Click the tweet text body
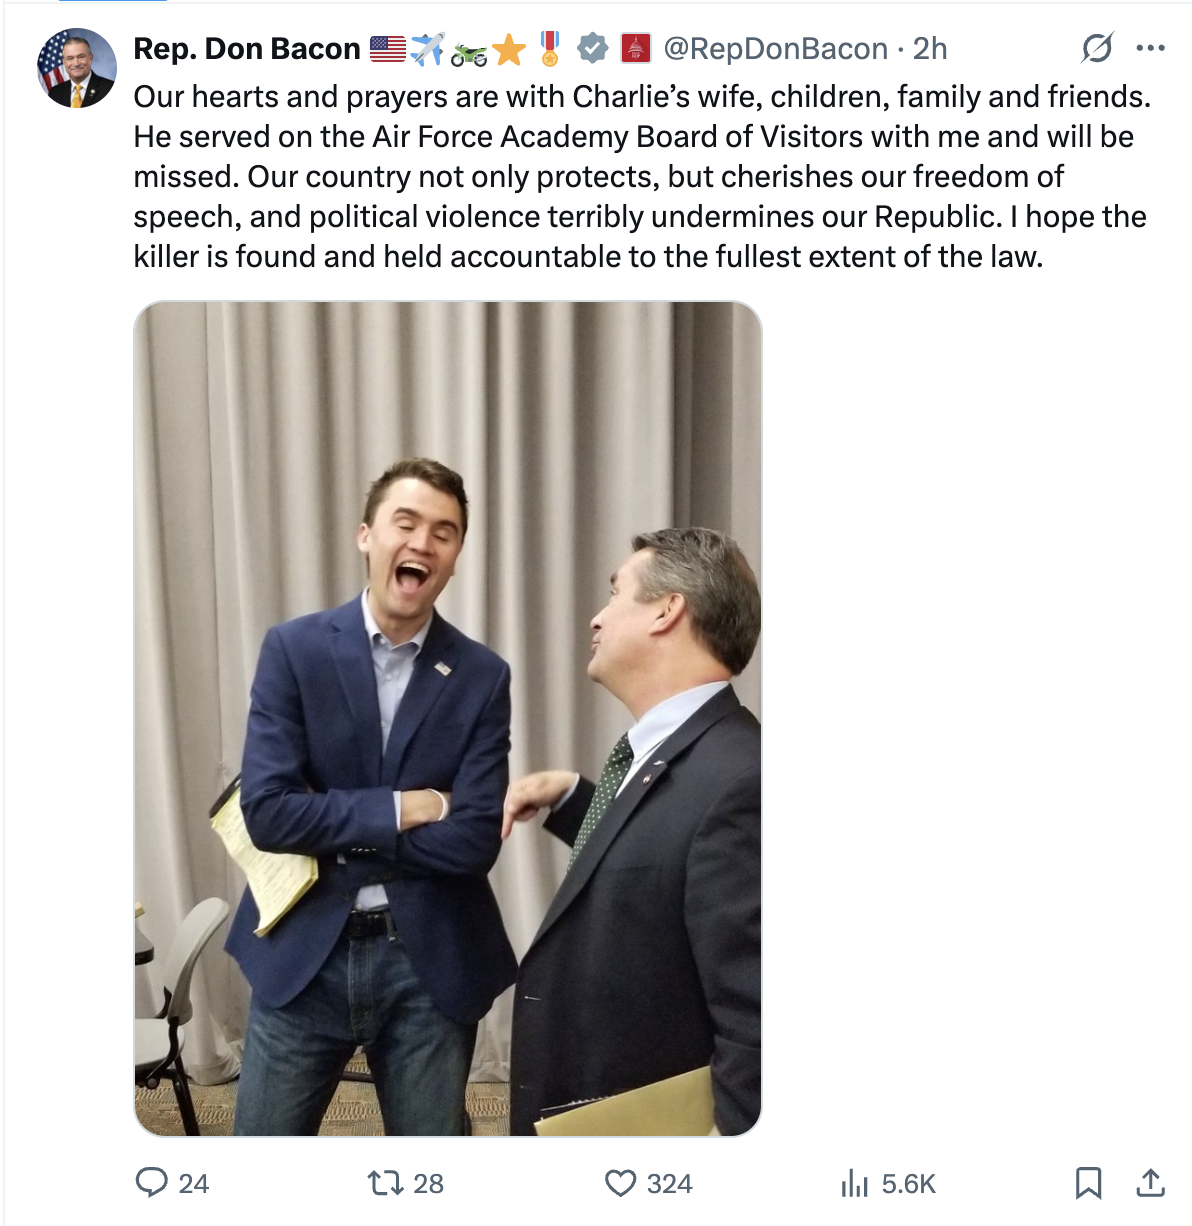Image resolution: width=1192 pixels, height=1226 pixels. click(x=642, y=176)
